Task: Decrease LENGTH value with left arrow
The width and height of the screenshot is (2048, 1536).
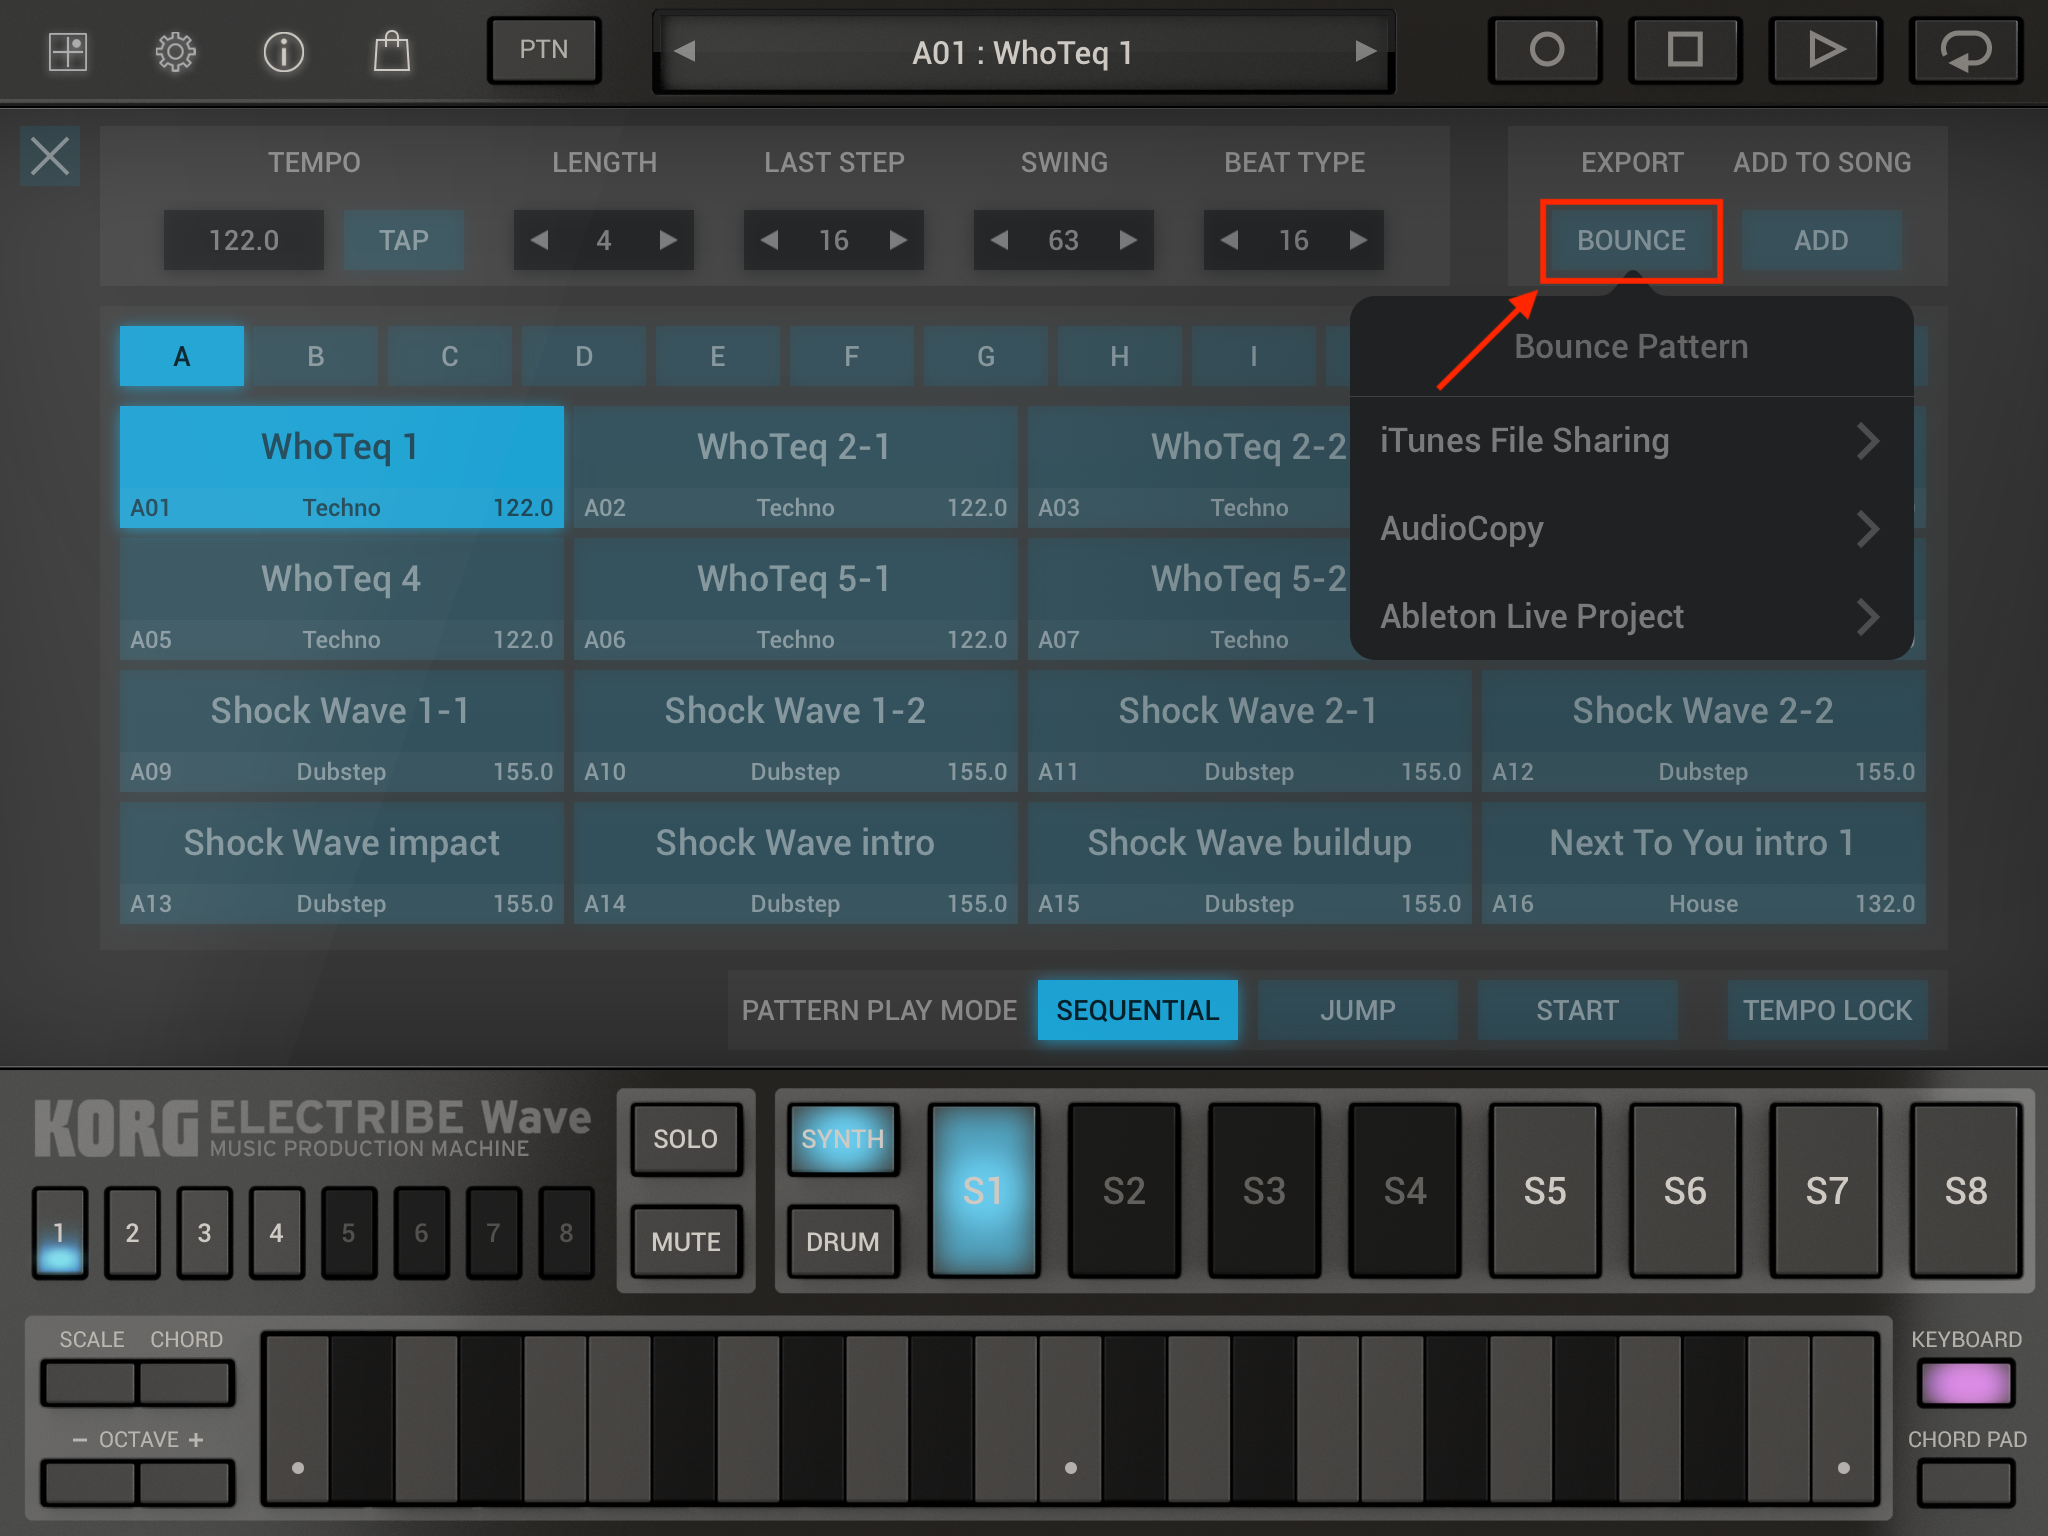Action: [540, 240]
